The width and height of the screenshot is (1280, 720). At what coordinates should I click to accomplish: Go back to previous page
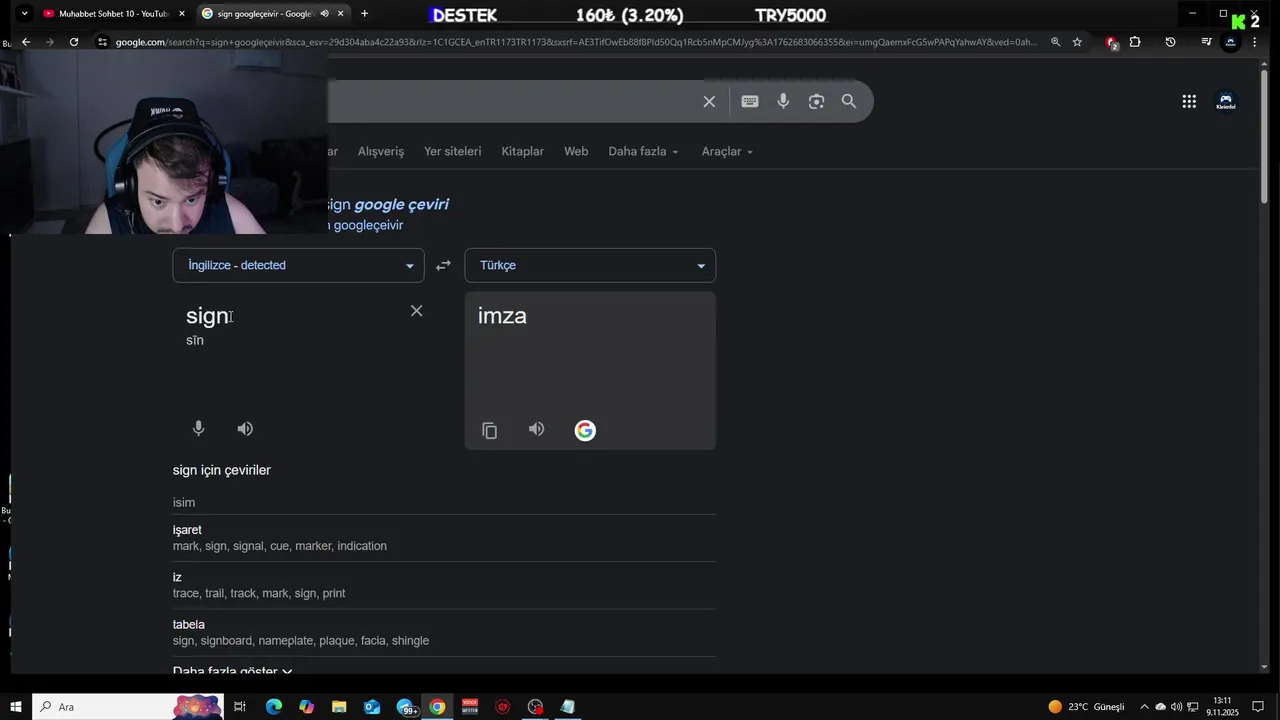pos(26,42)
